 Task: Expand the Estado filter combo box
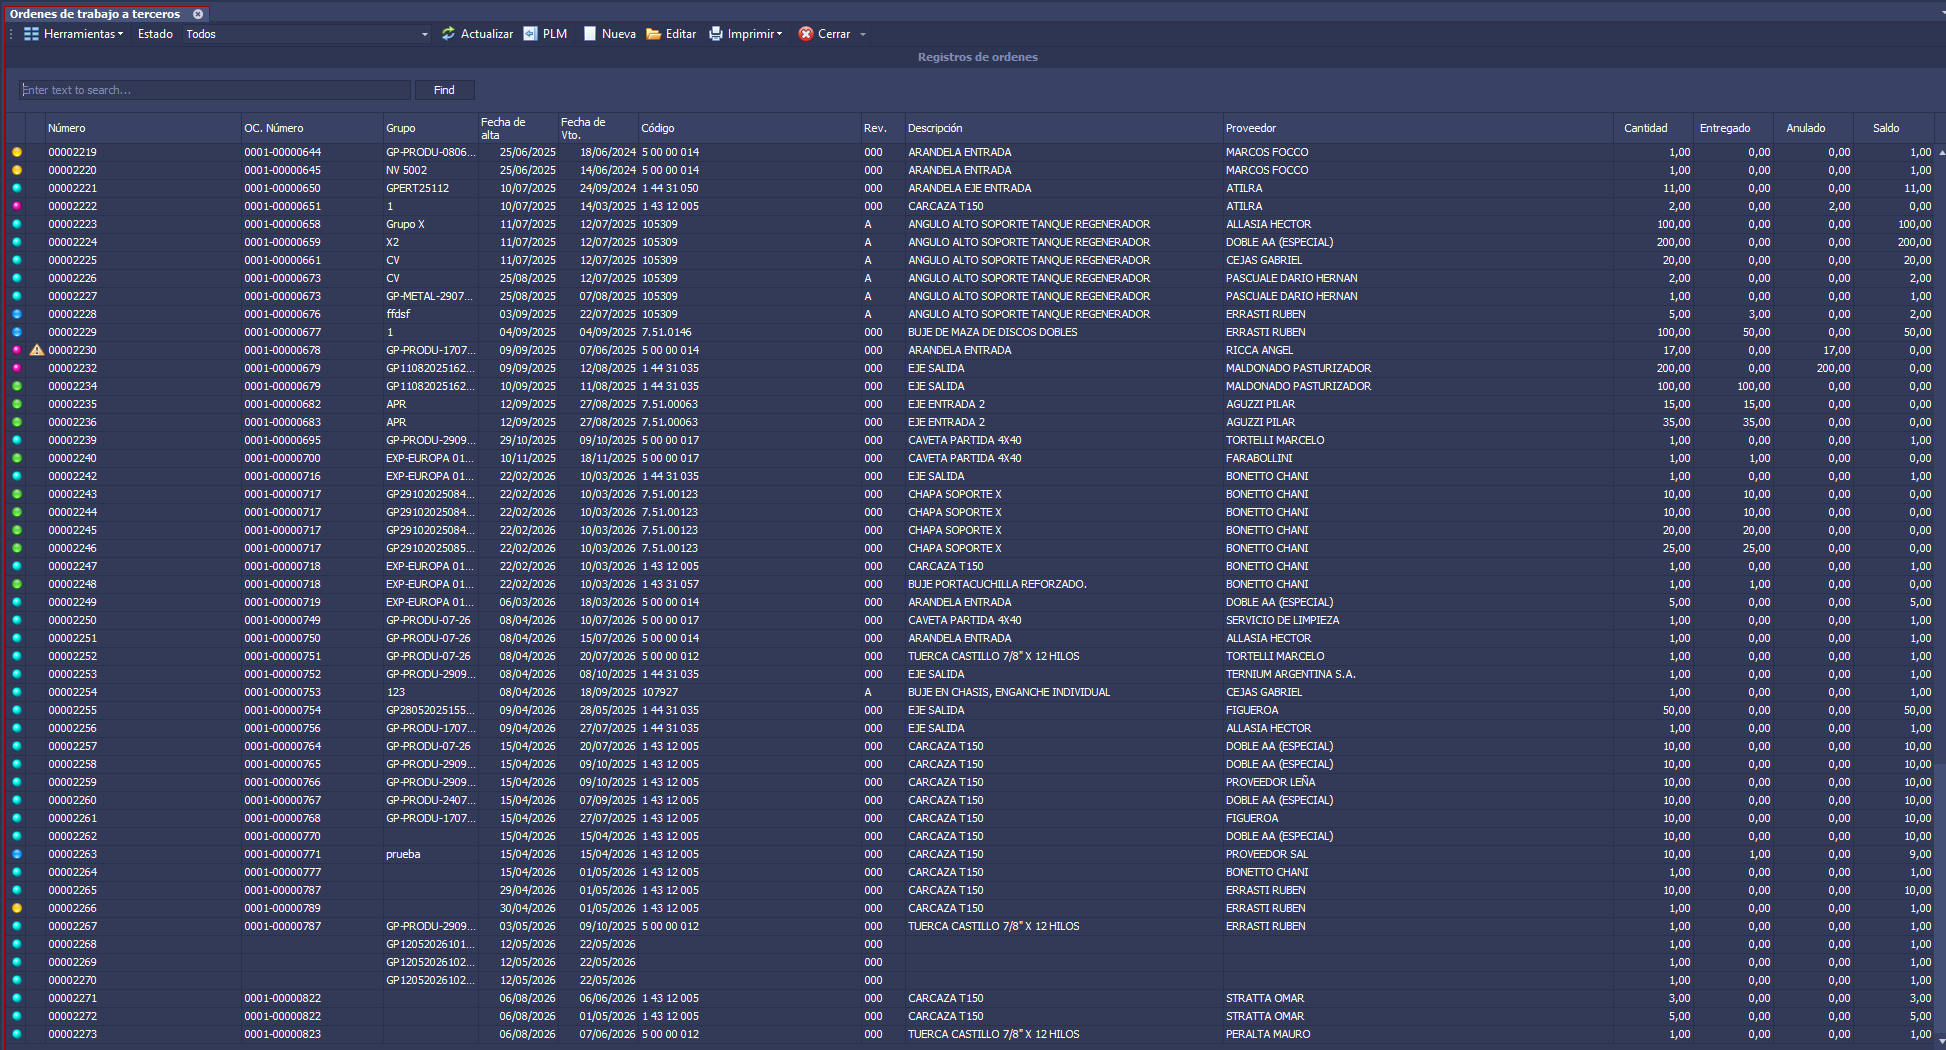pyautogui.click(x=424, y=34)
